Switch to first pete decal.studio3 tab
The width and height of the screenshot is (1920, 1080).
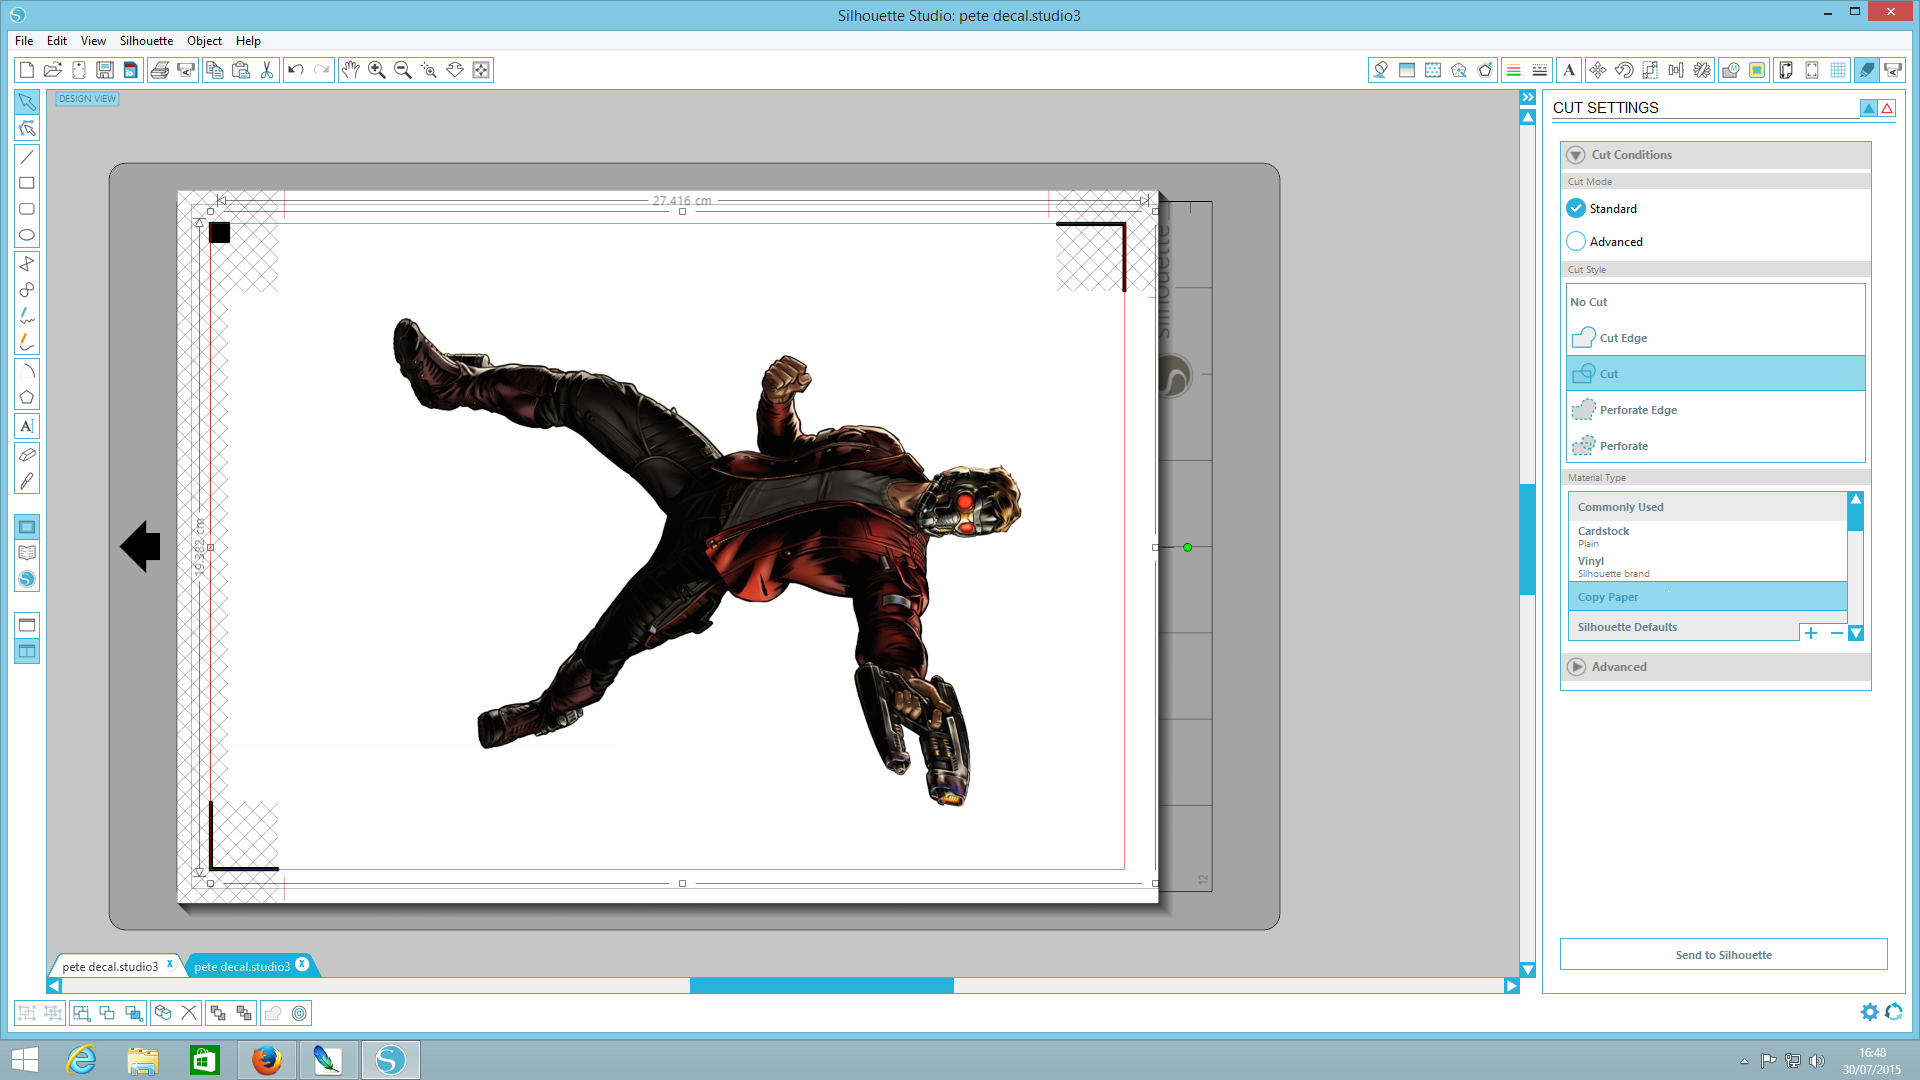[x=112, y=966]
